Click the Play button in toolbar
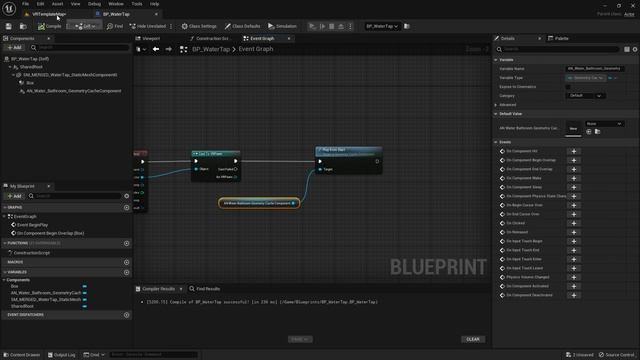 [312, 26]
